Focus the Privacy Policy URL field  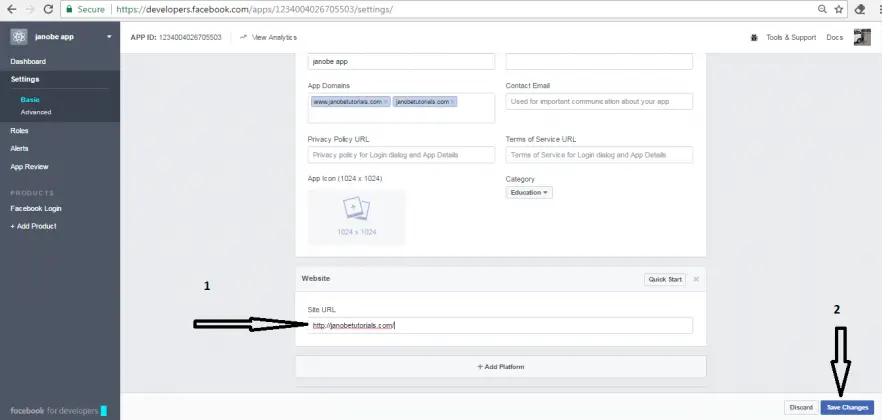click(401, 155)
